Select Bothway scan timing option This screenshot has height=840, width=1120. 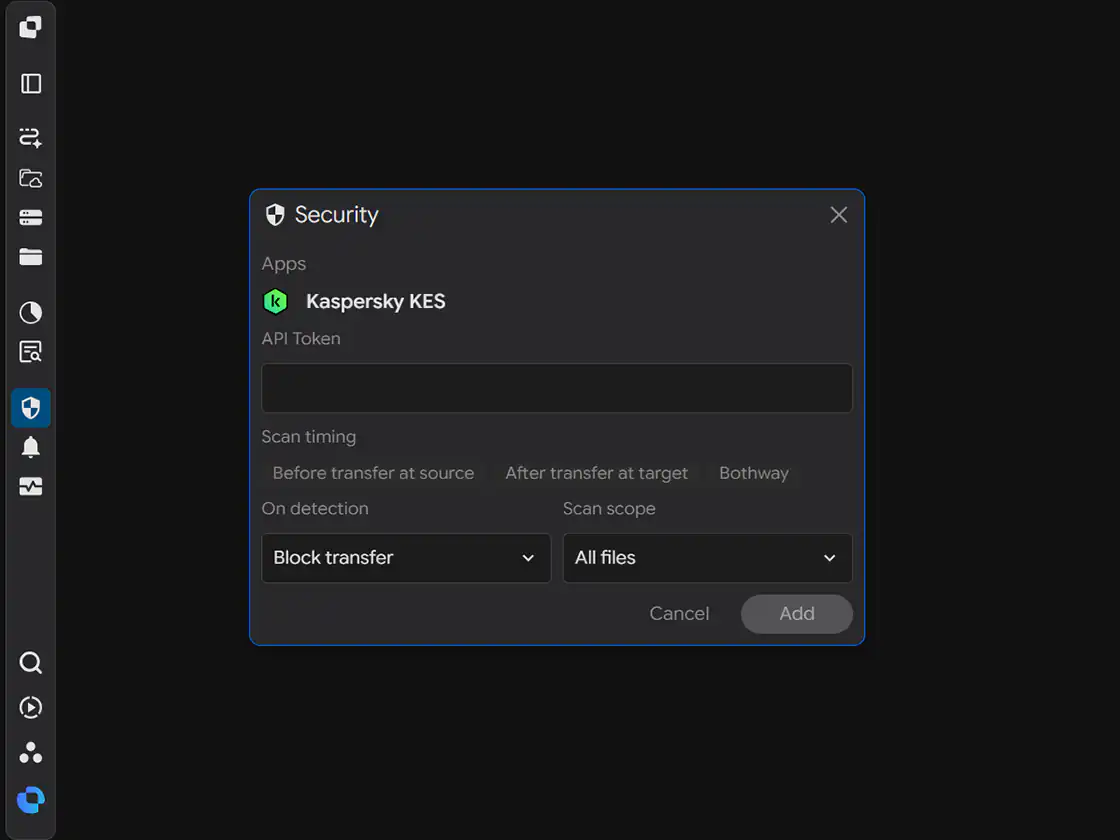click(x=754, y=473)
